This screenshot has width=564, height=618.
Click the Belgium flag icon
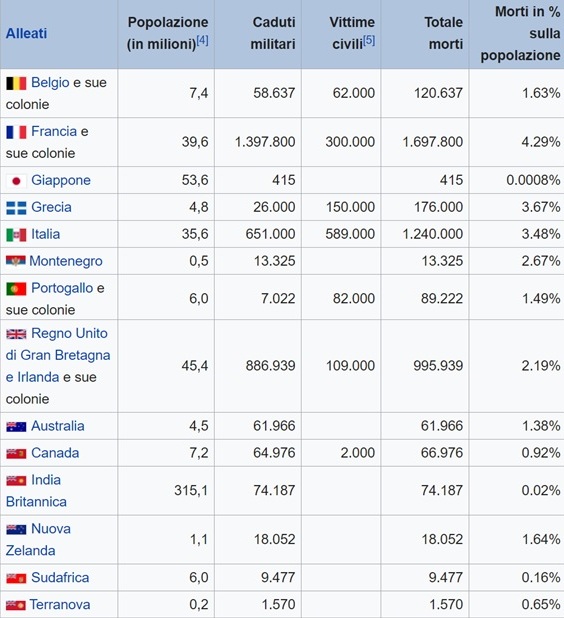[16, 83]
